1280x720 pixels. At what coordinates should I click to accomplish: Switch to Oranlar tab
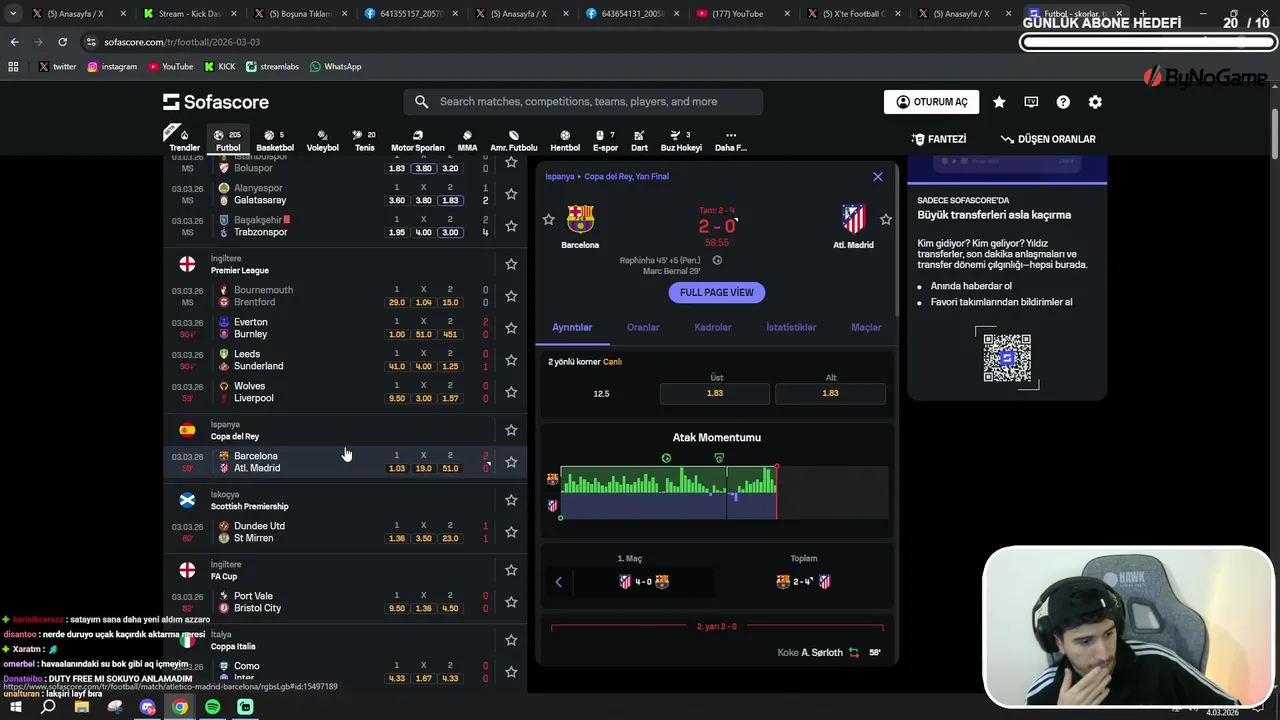tap(643, 327)
